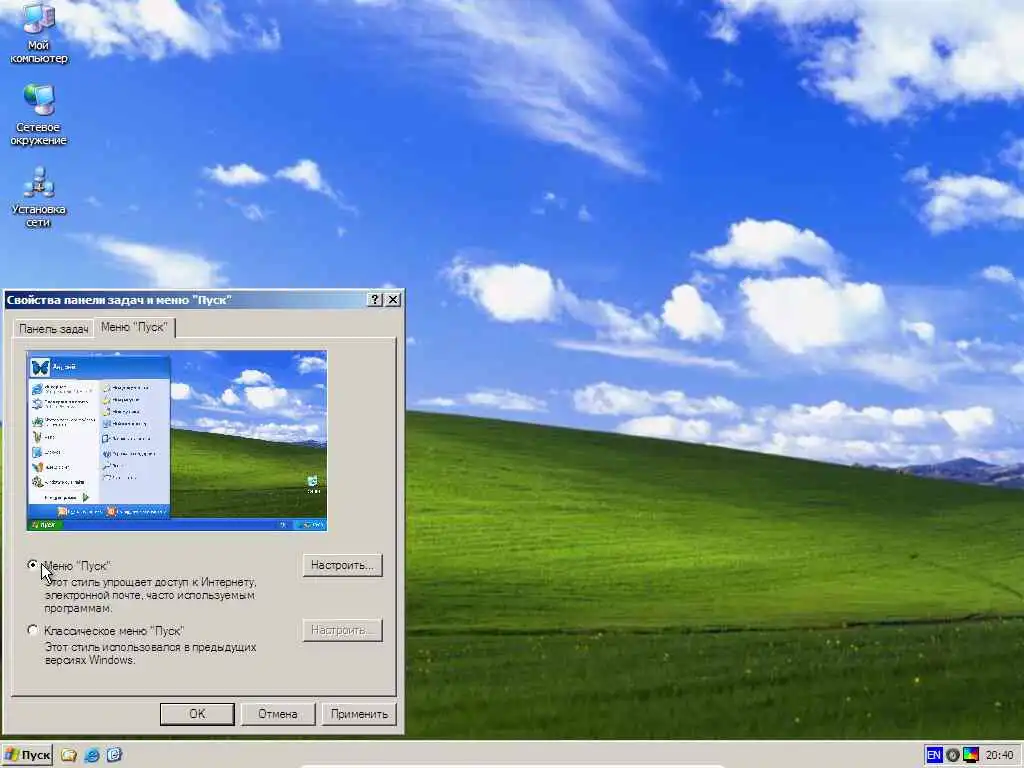
Task: Switch to the Меню "Пуск" tab
Action: point(135,327)
